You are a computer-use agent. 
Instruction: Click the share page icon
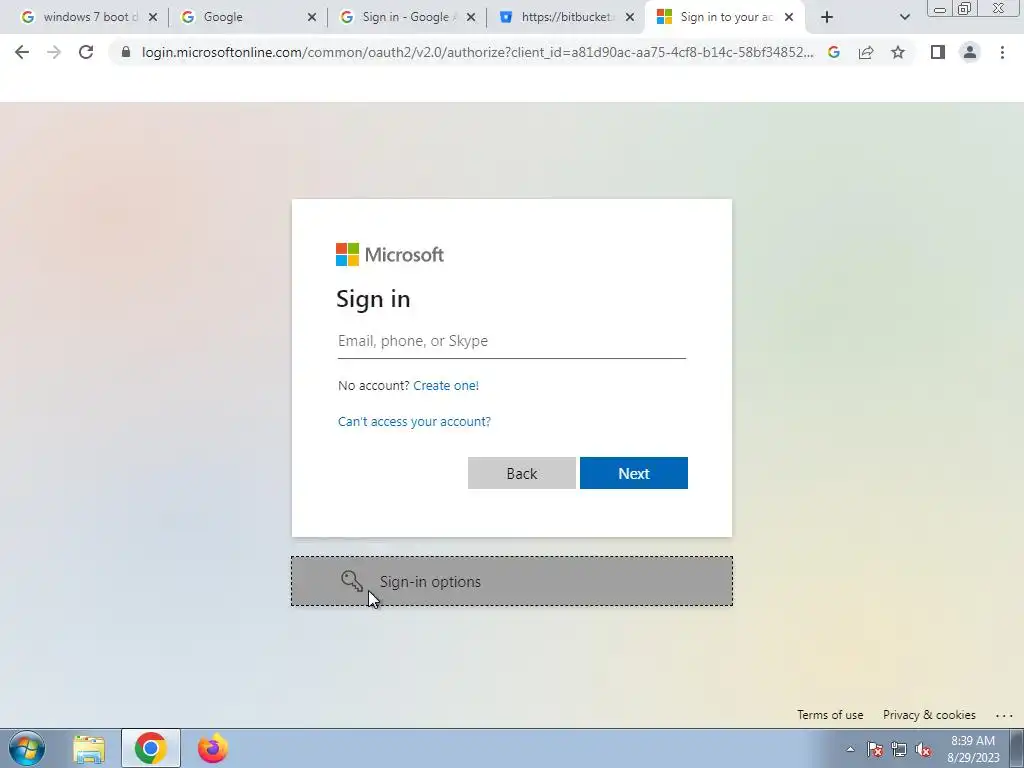(866, 52)
